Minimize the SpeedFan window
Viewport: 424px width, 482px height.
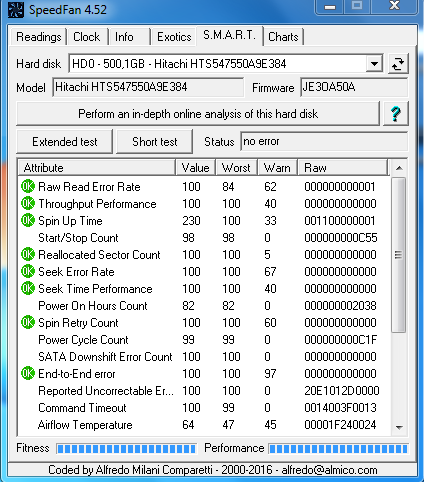tap(330, 6)
